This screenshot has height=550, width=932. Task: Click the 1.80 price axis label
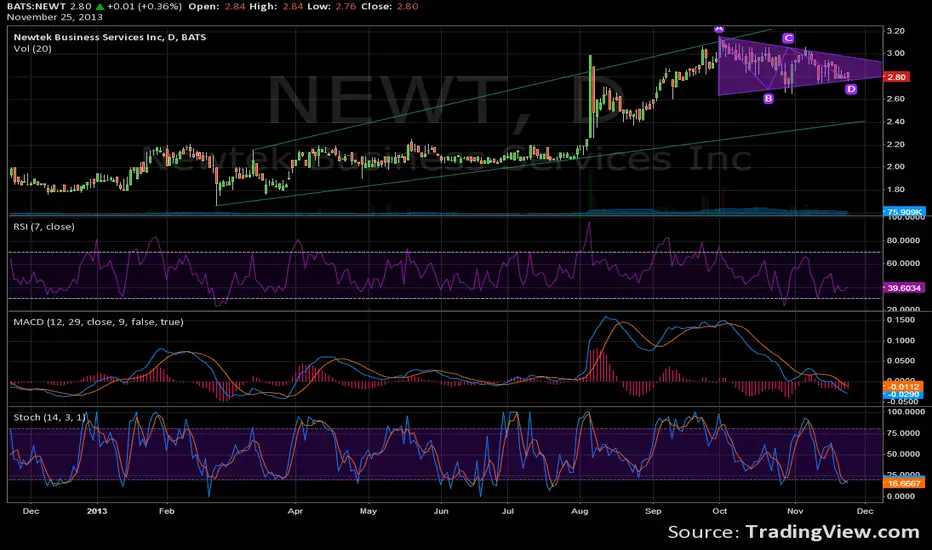tap(896, 190)
